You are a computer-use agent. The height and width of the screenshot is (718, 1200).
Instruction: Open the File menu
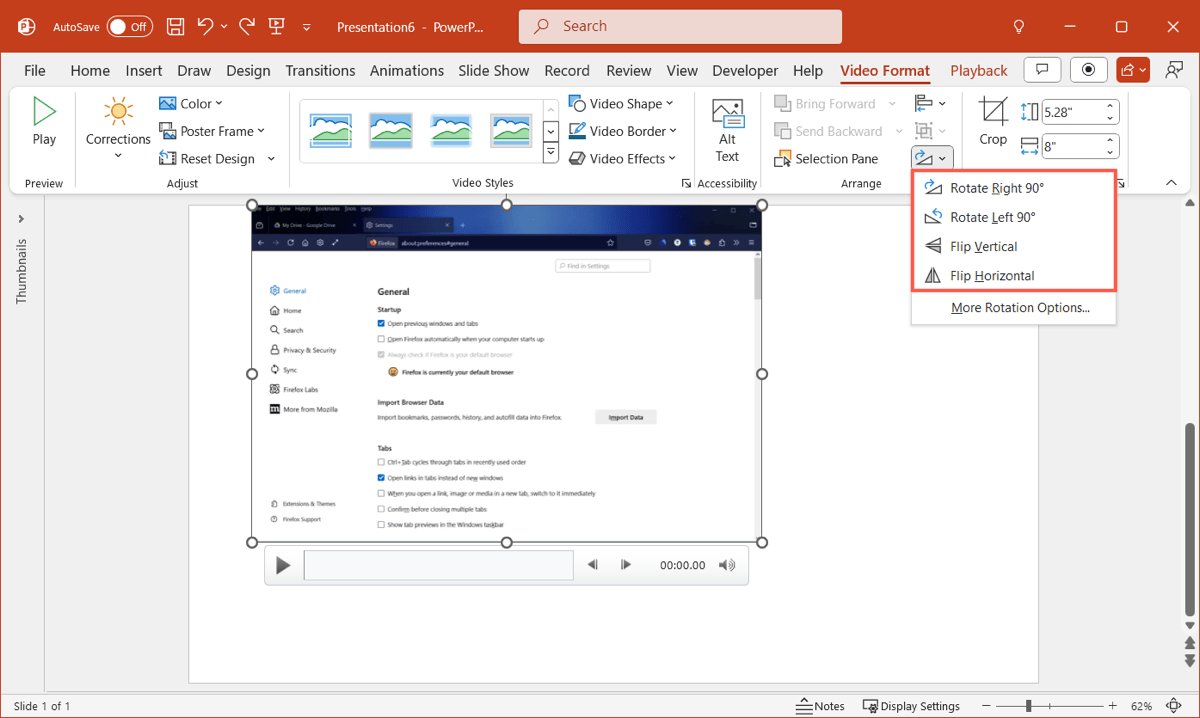pyautogui.click(x=35, y=71)
